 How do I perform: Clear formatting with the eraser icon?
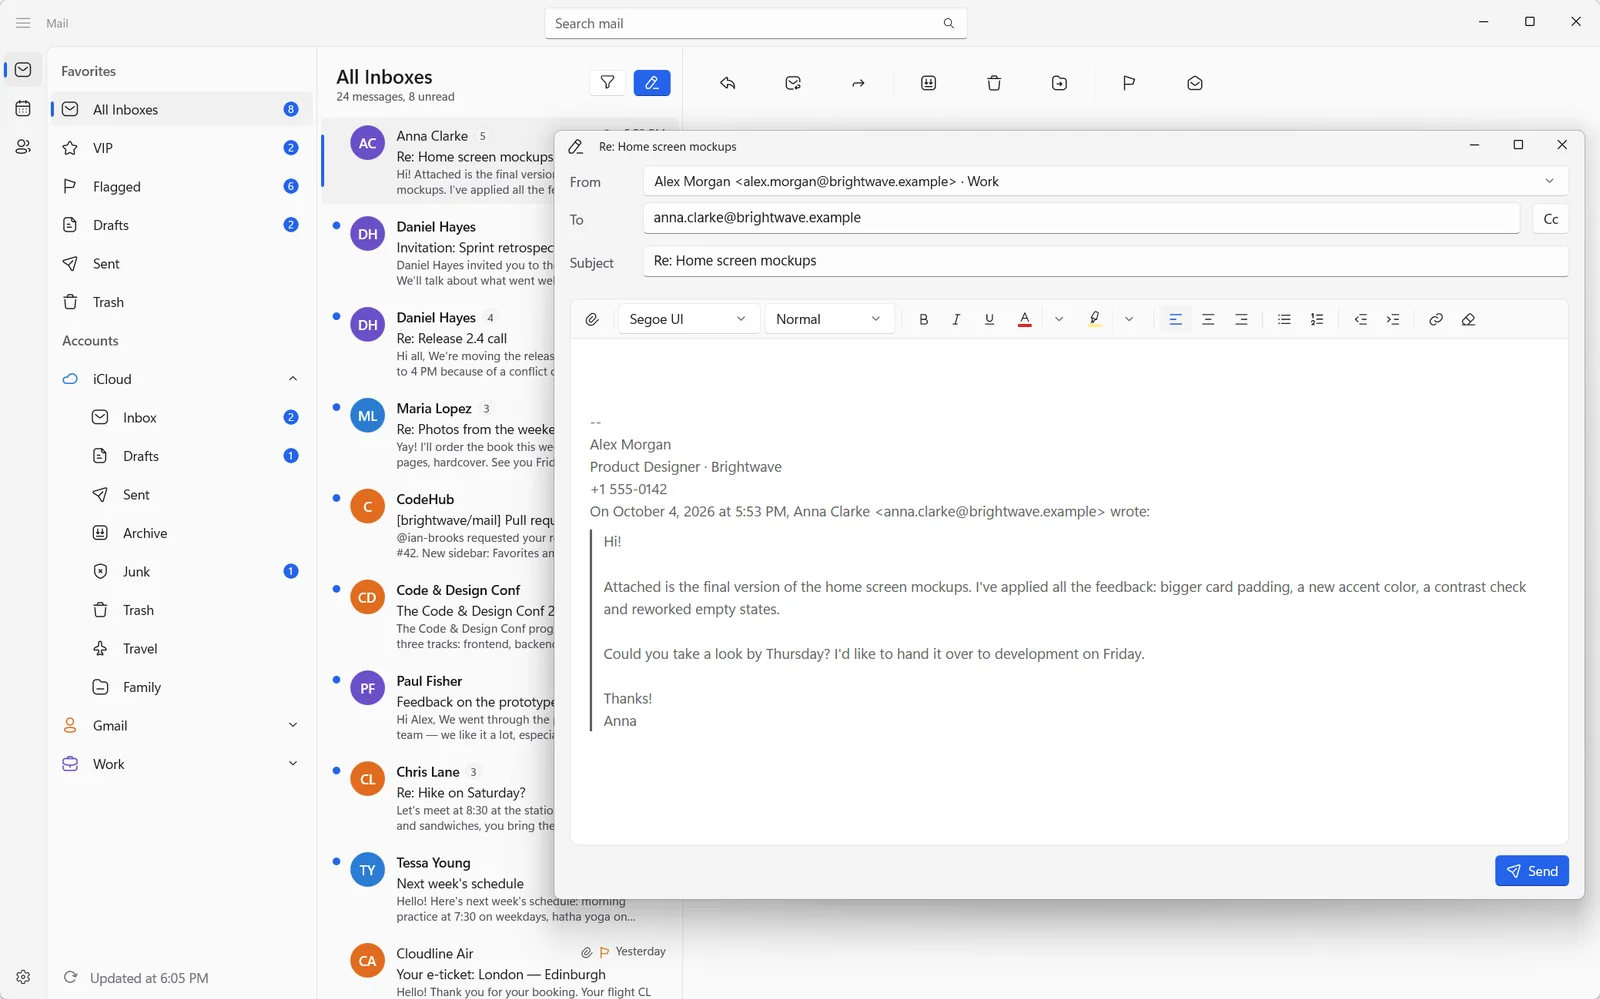(x=1468, y=319)
